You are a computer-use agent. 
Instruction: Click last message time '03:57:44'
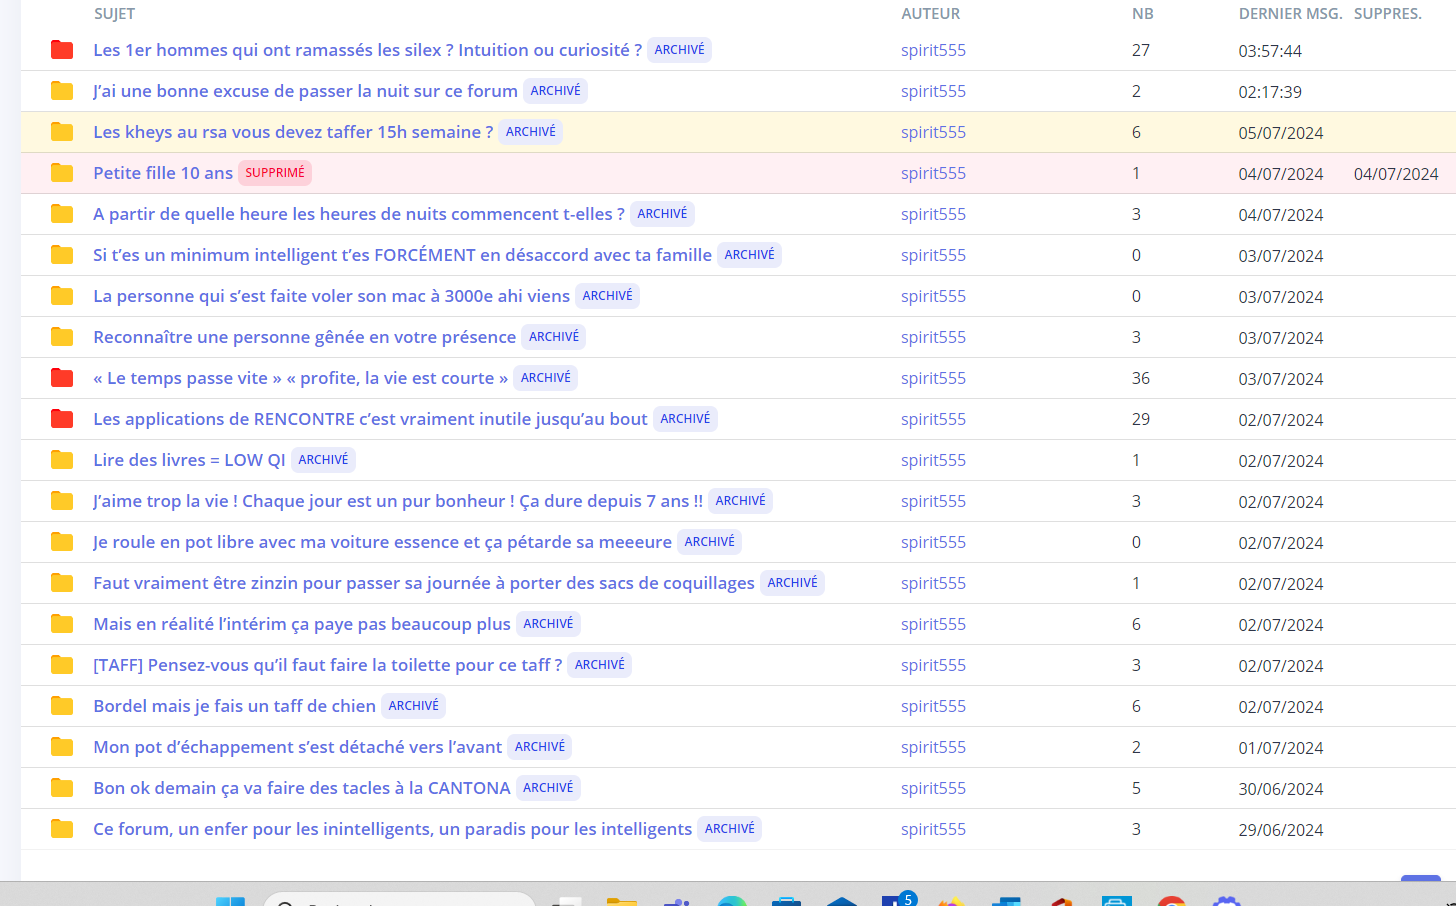pos(1270,51)
